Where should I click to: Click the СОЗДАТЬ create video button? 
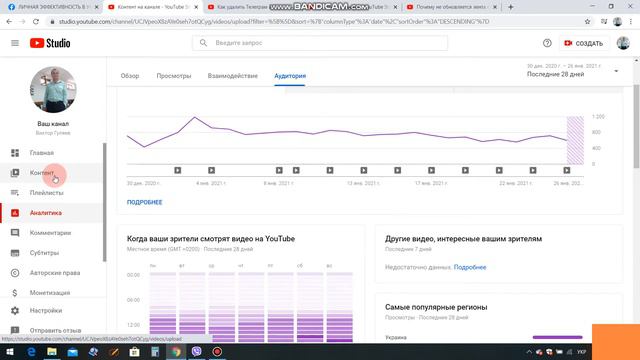pos(583,43)
